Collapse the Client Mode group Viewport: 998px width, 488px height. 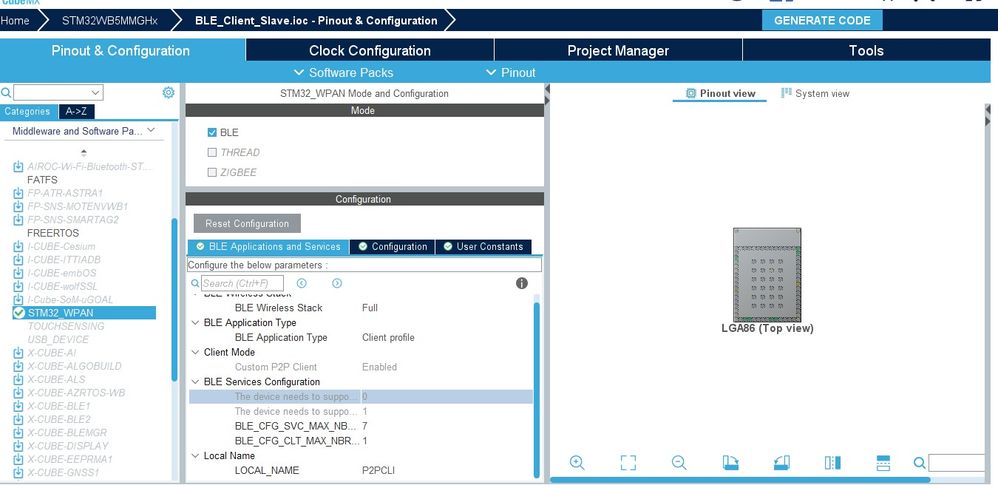coord(195,352)
